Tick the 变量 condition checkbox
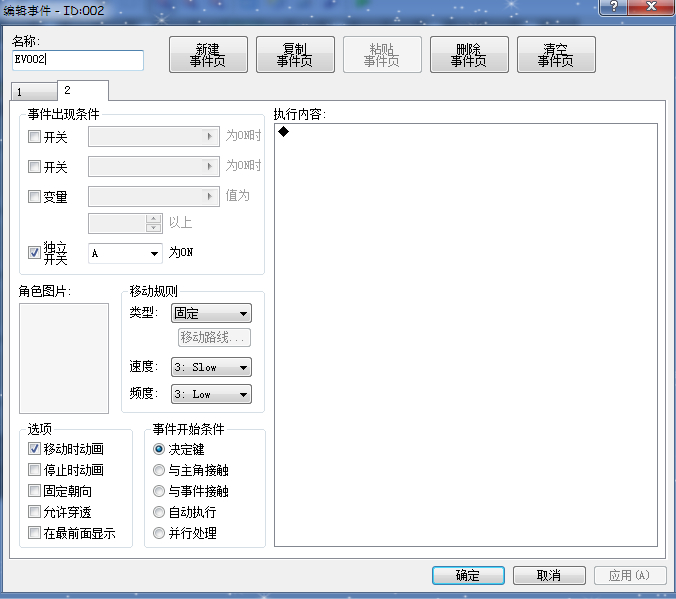The image size is (676, 599). [x=34, y=197]
